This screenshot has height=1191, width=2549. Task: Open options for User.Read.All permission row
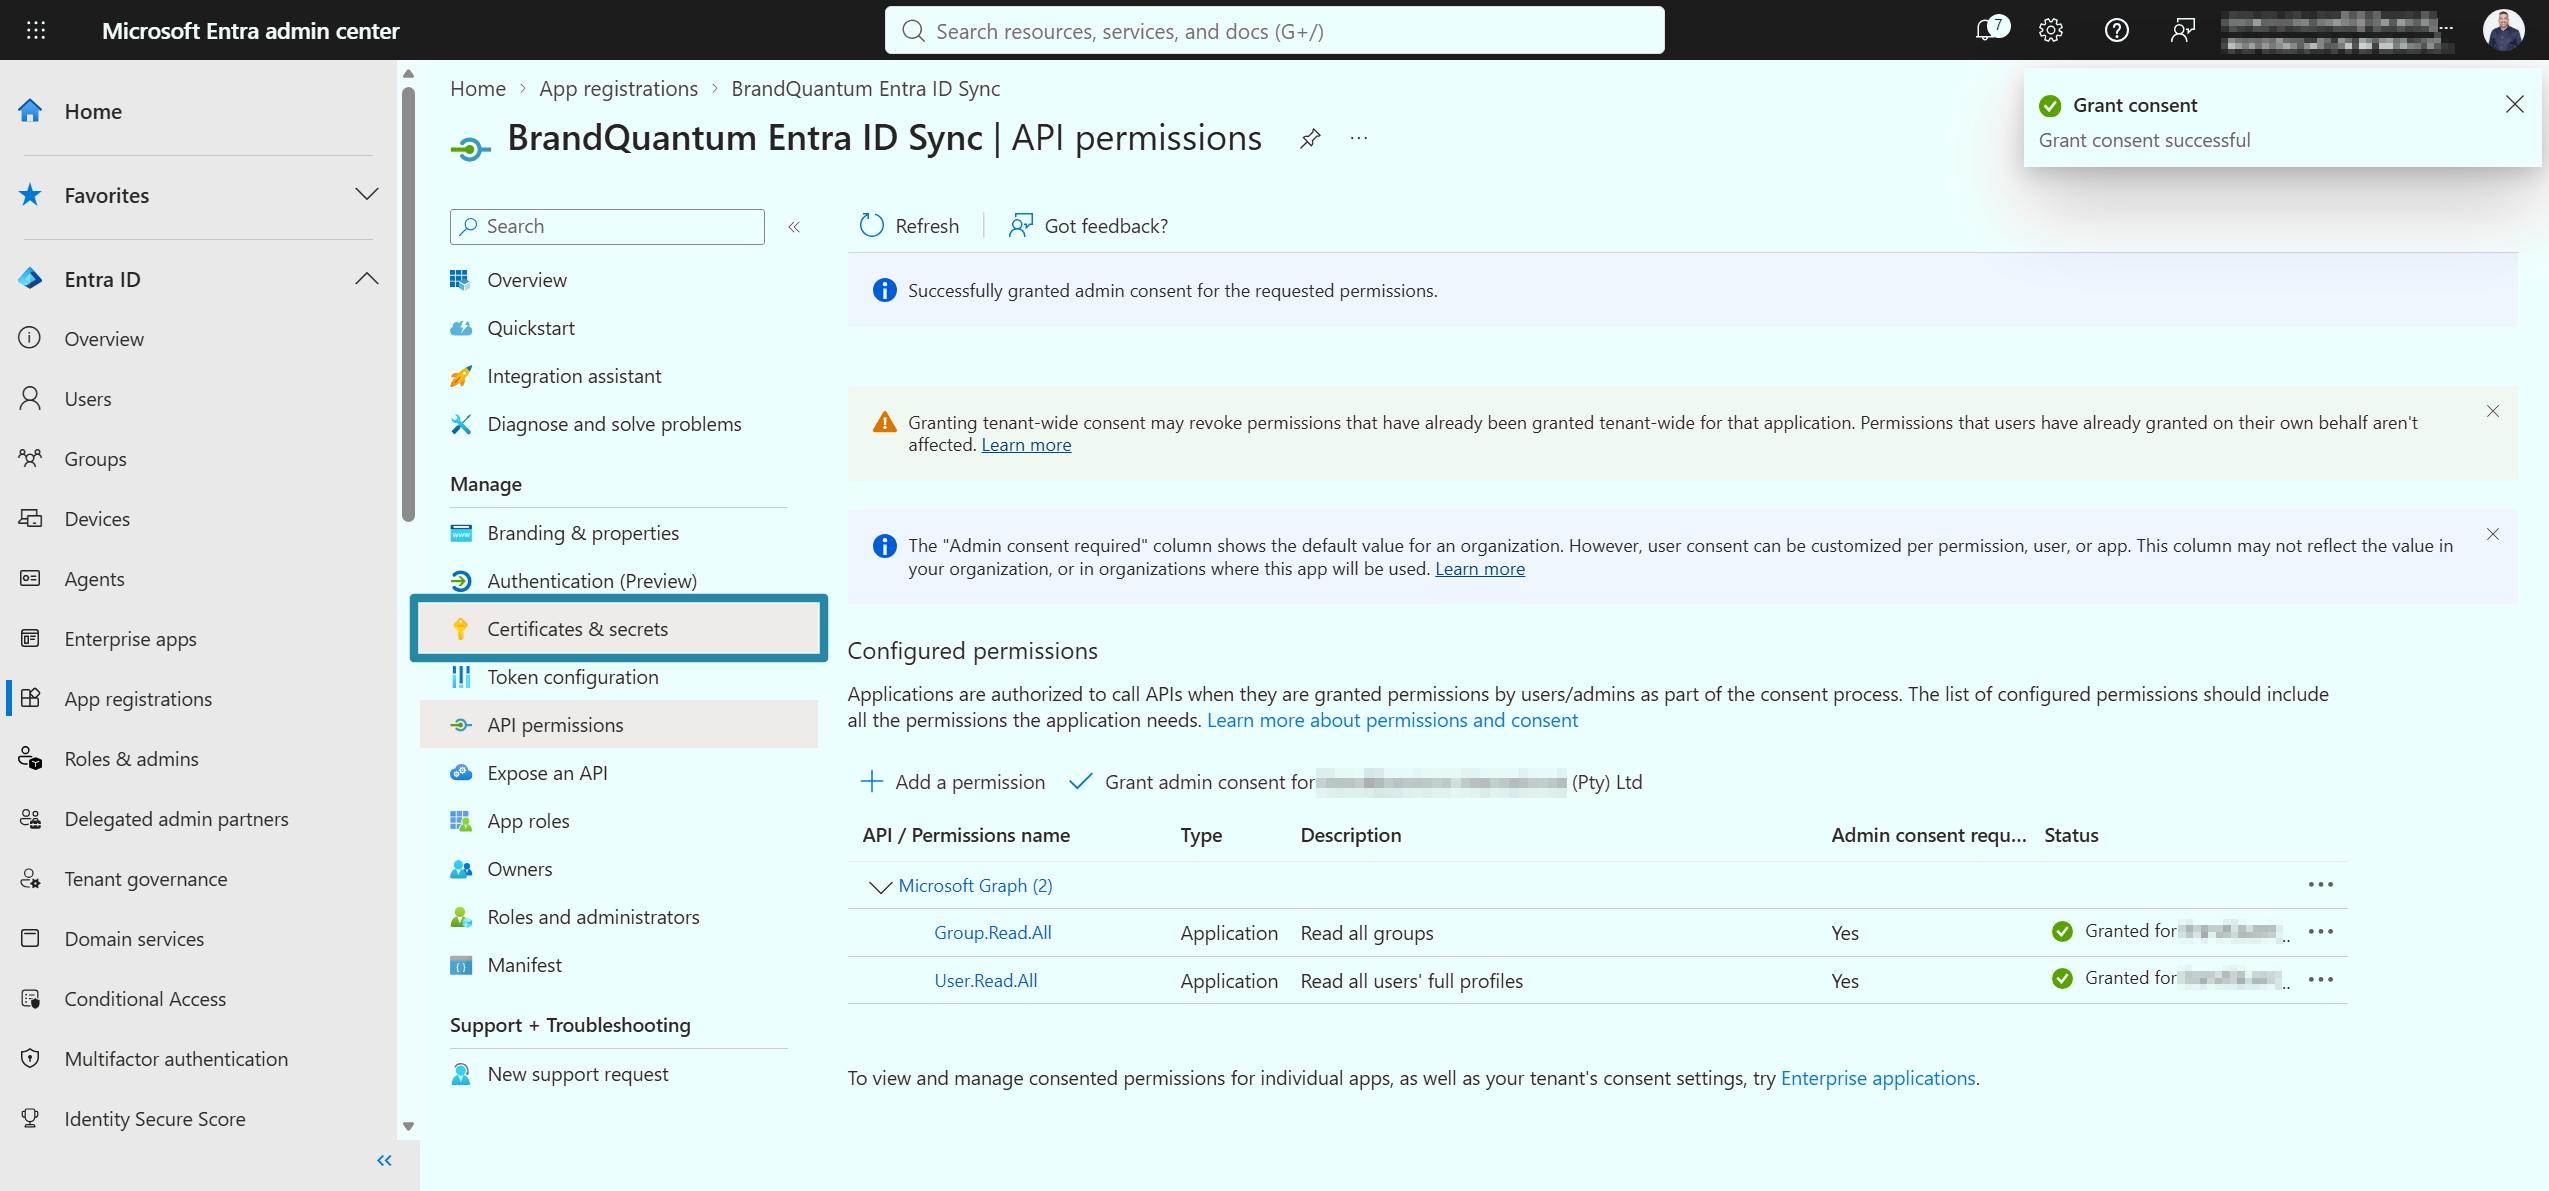coord(2321,980)
